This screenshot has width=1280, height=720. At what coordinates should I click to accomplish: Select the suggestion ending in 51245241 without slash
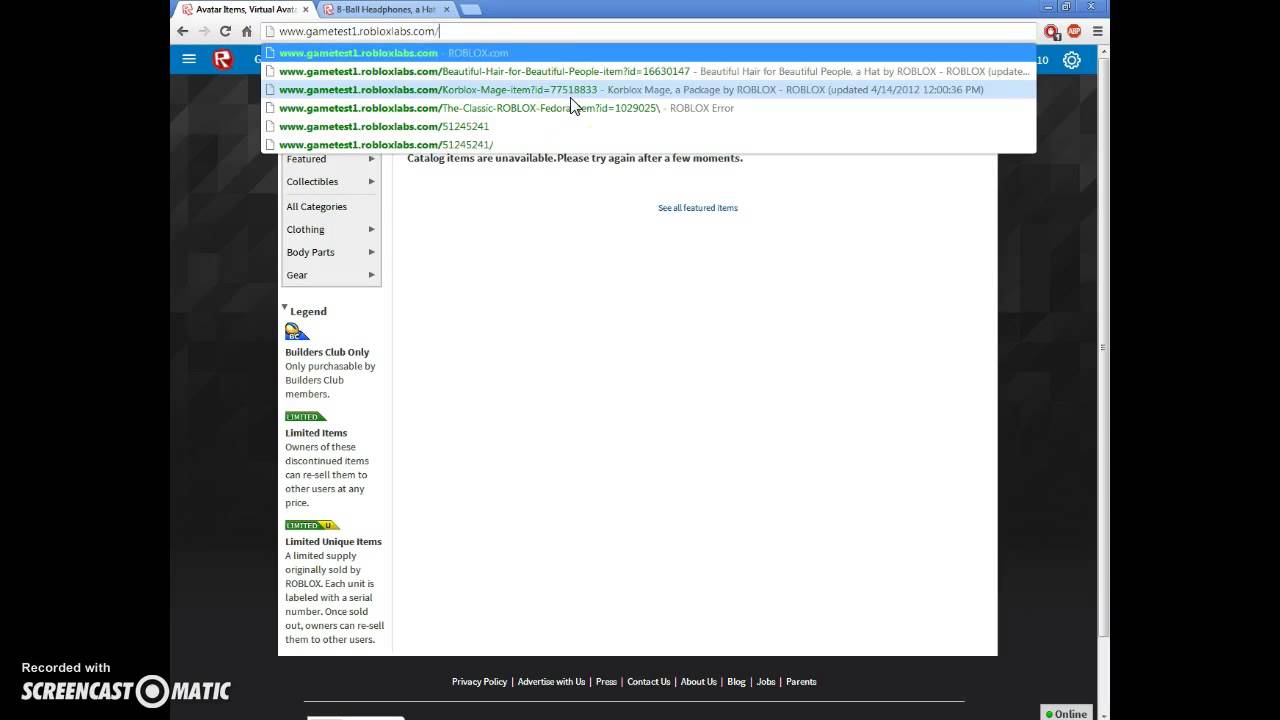point(648,126)
